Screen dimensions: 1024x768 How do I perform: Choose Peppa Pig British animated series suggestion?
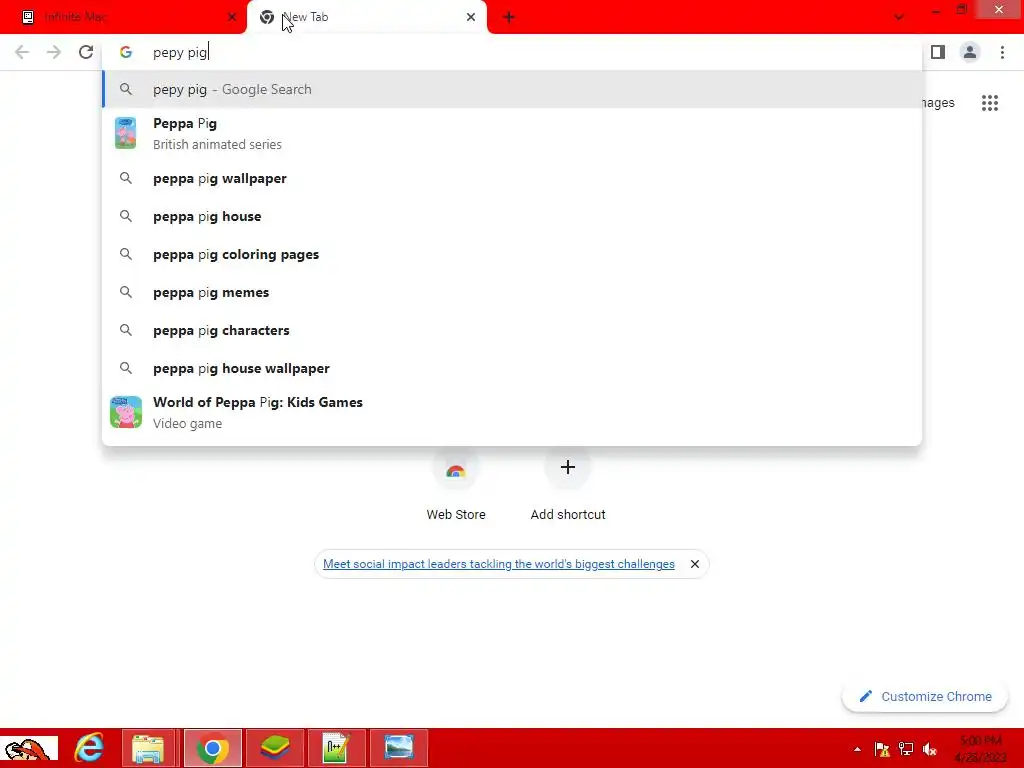click(512, 133)
